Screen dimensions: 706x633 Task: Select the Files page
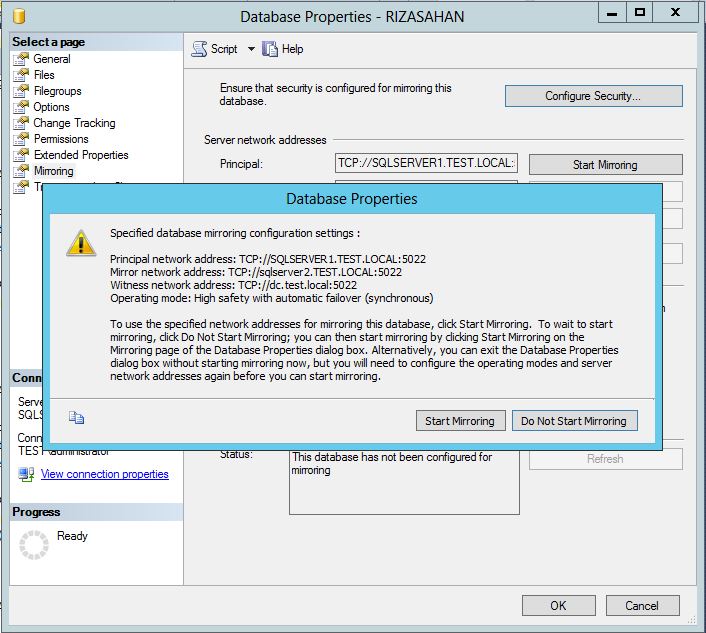pos(44,75)
